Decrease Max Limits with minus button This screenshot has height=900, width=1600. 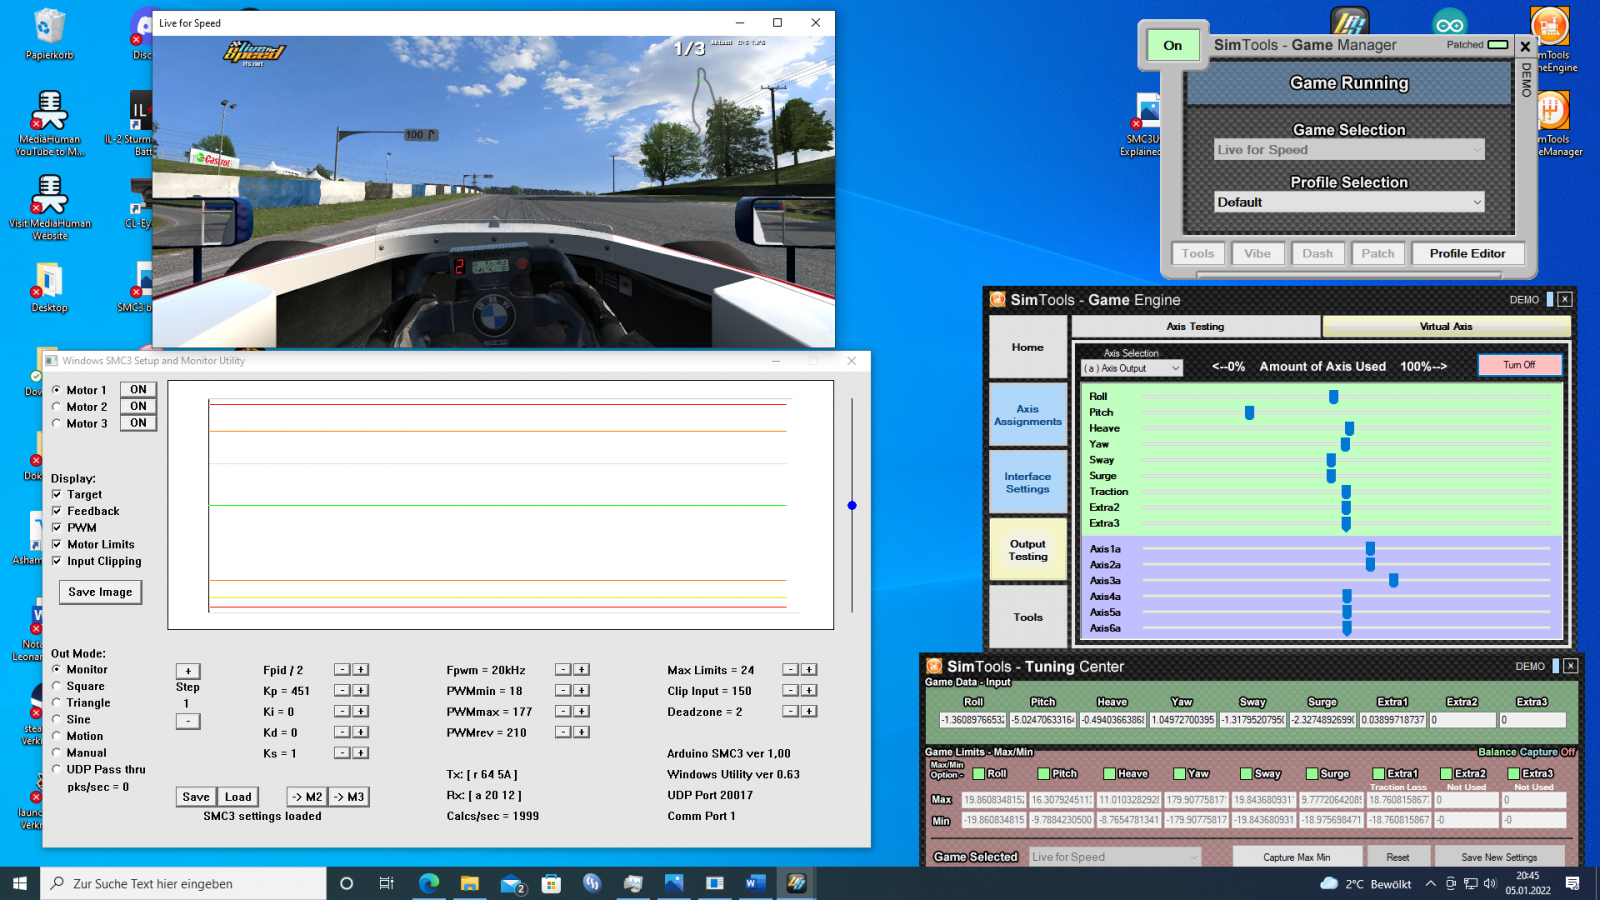[790, 670]
